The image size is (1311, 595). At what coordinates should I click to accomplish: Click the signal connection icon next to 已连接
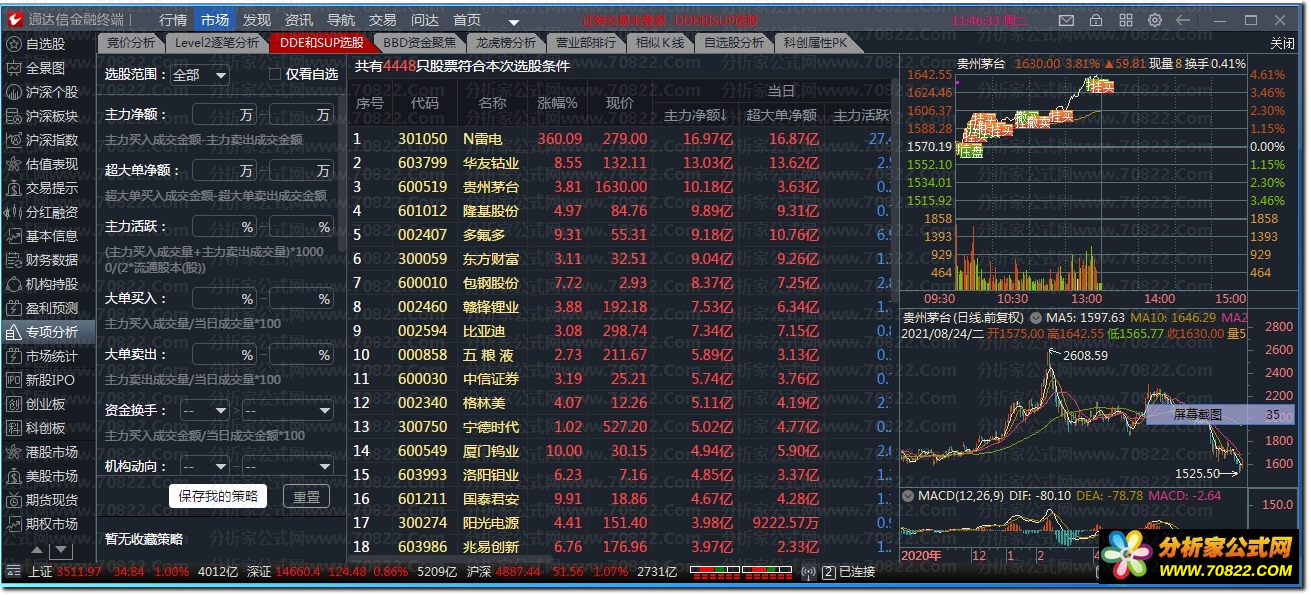click(809, 572)
